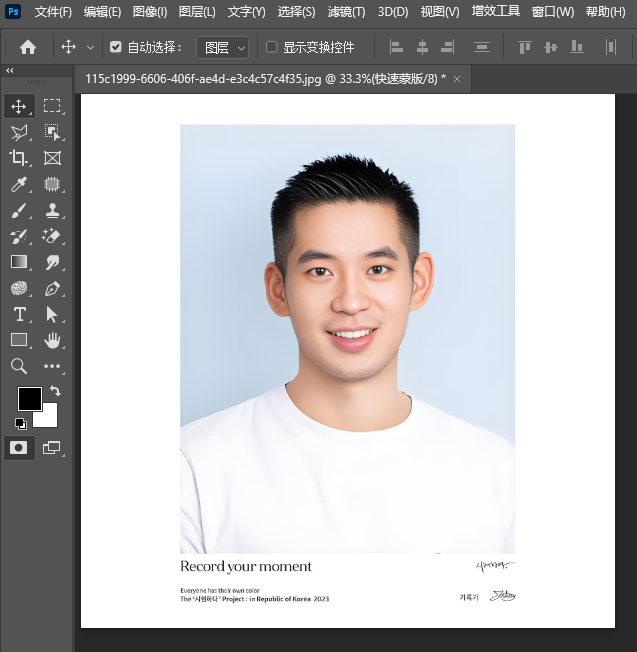Click the Home icon in options bar
Screen dimensions: 637x652
(28, 47)
